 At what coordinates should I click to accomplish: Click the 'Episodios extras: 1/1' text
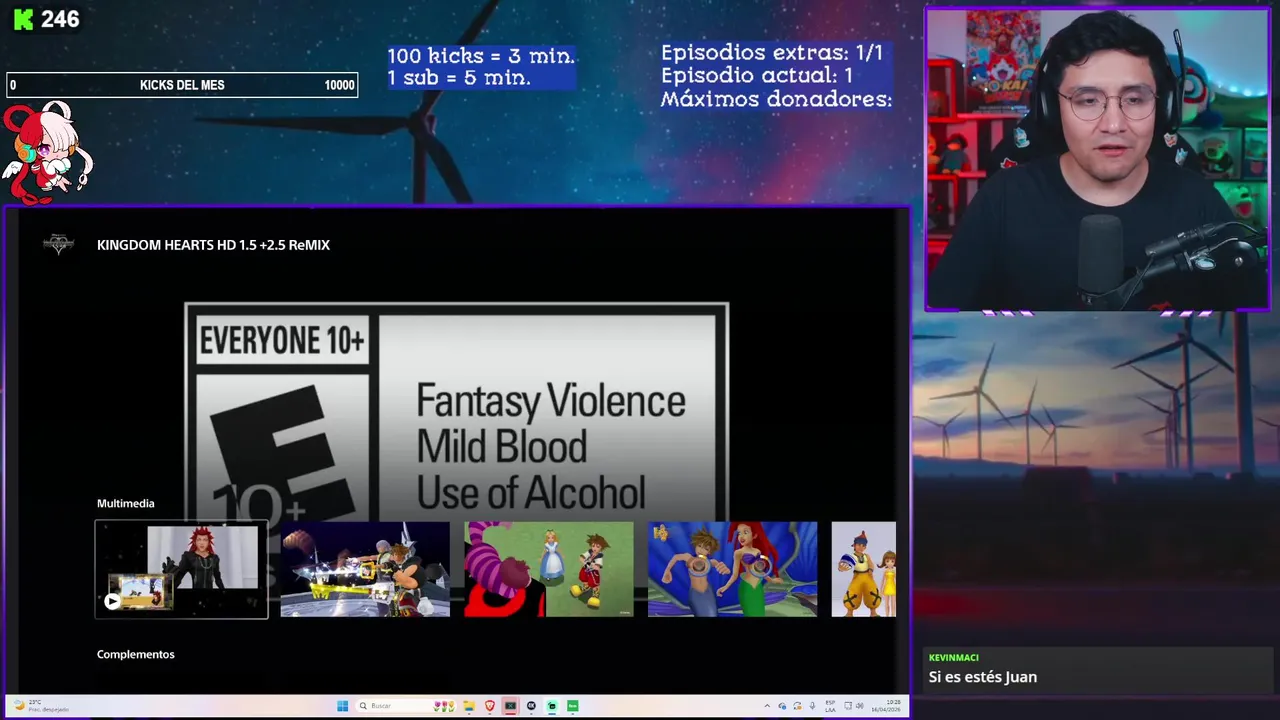(x=772, y=53)
